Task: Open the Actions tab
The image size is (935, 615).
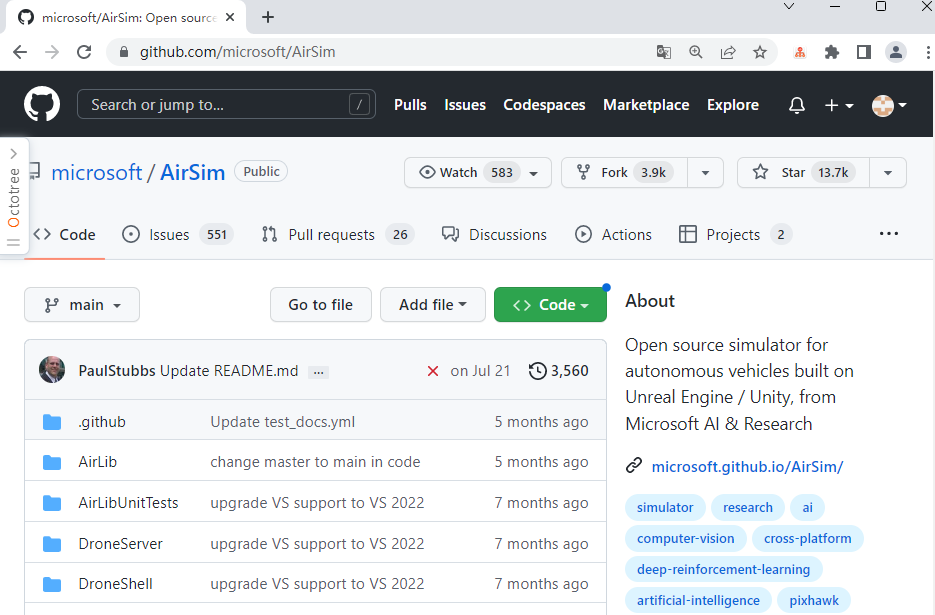Action: click(x=613, y=234)
